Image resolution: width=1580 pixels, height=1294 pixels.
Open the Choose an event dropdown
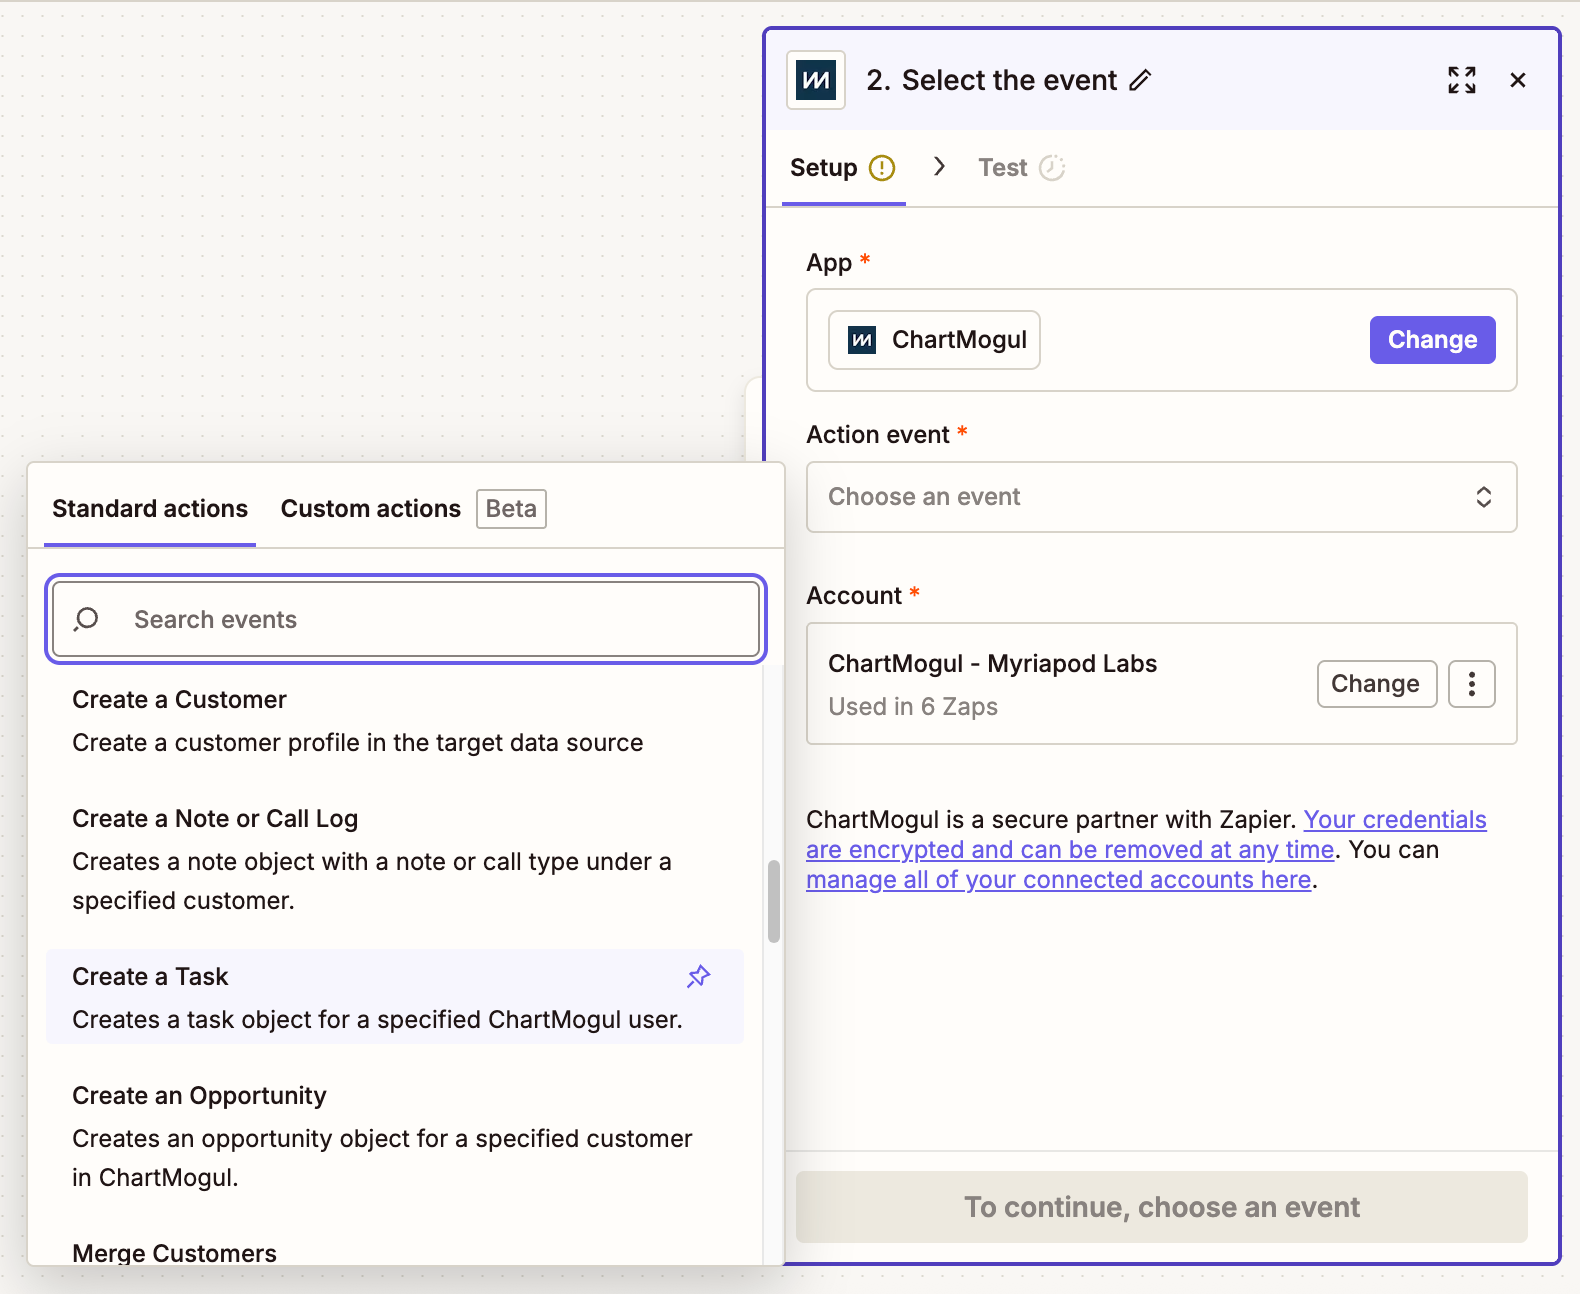1162,497
